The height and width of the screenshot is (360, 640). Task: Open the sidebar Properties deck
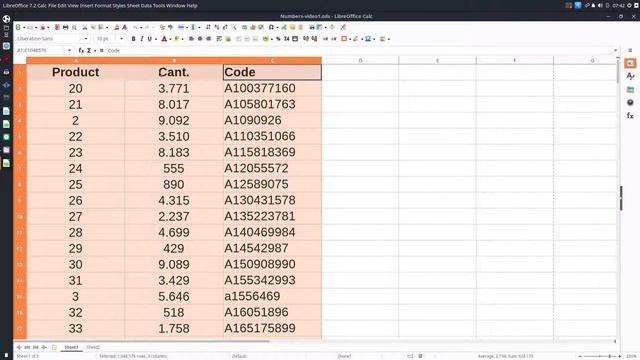click(630, 63)
